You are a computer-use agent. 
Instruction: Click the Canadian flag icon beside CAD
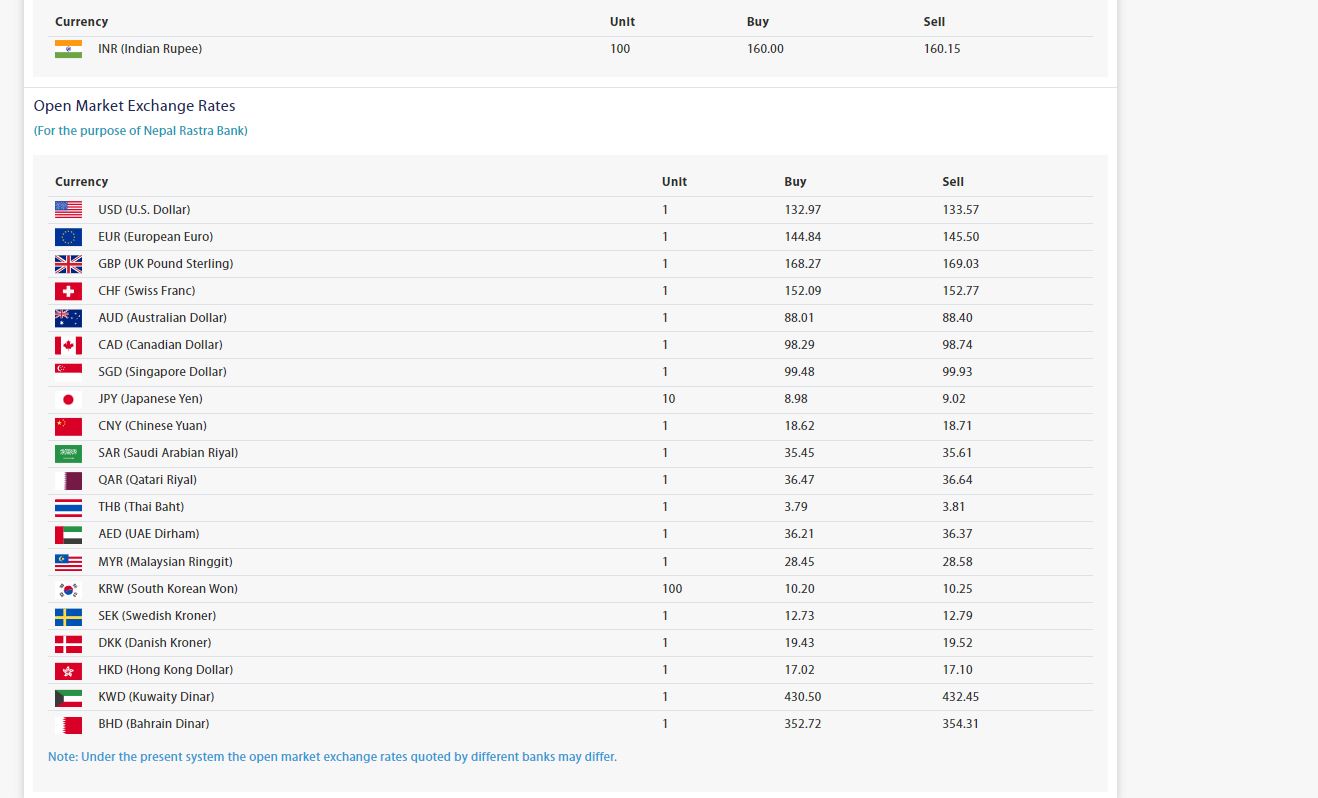(x=68, y=345)
